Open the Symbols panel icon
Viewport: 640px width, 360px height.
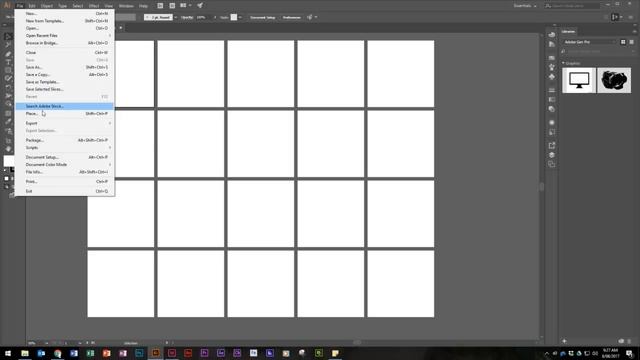click(552, 77)
